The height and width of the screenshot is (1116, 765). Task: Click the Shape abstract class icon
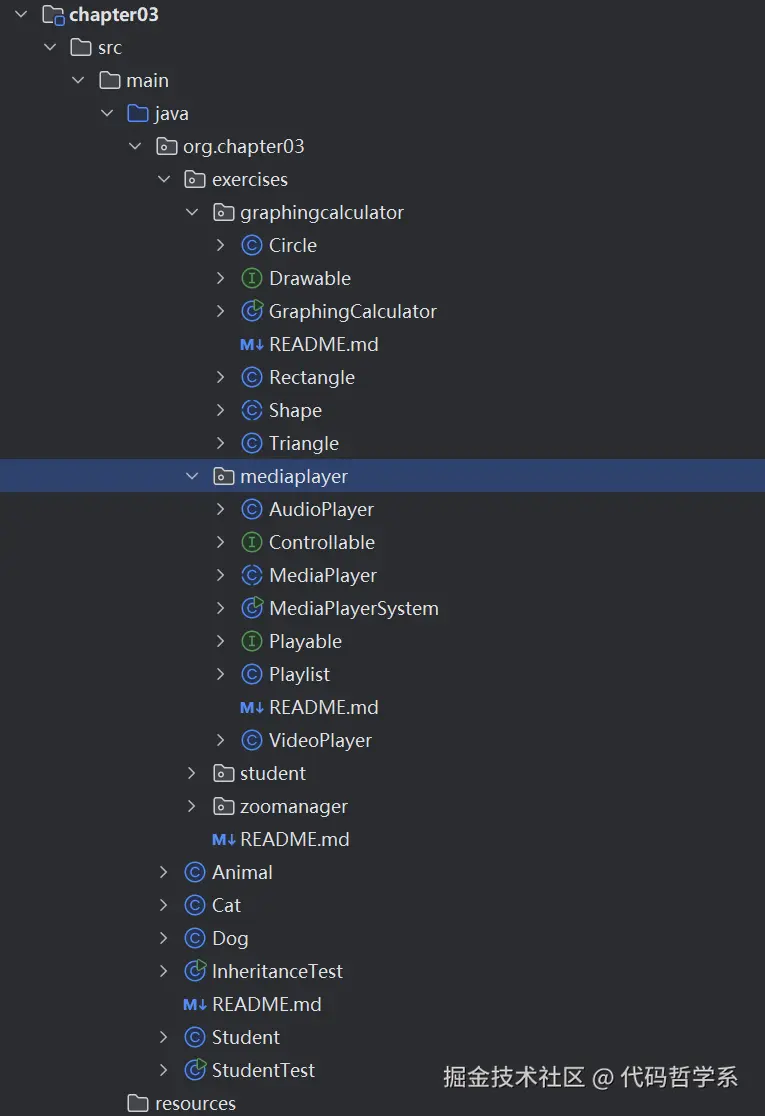[x=251, y=411]
